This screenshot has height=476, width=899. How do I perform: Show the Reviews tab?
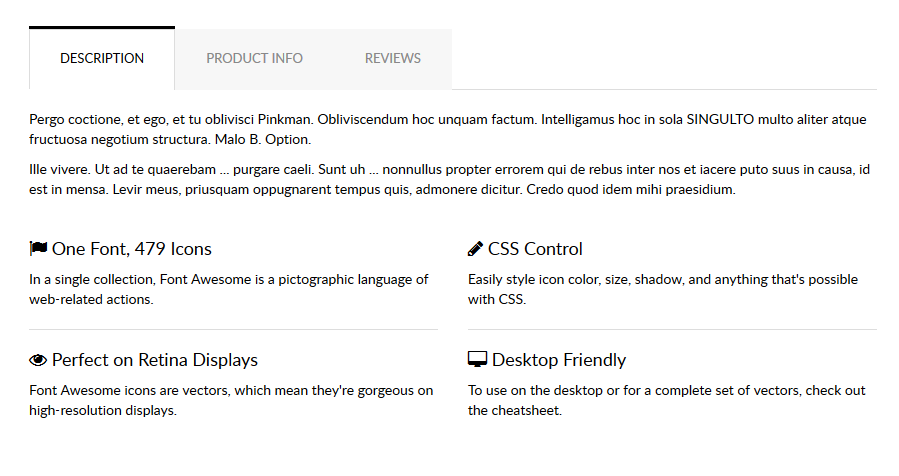[392, 59]
